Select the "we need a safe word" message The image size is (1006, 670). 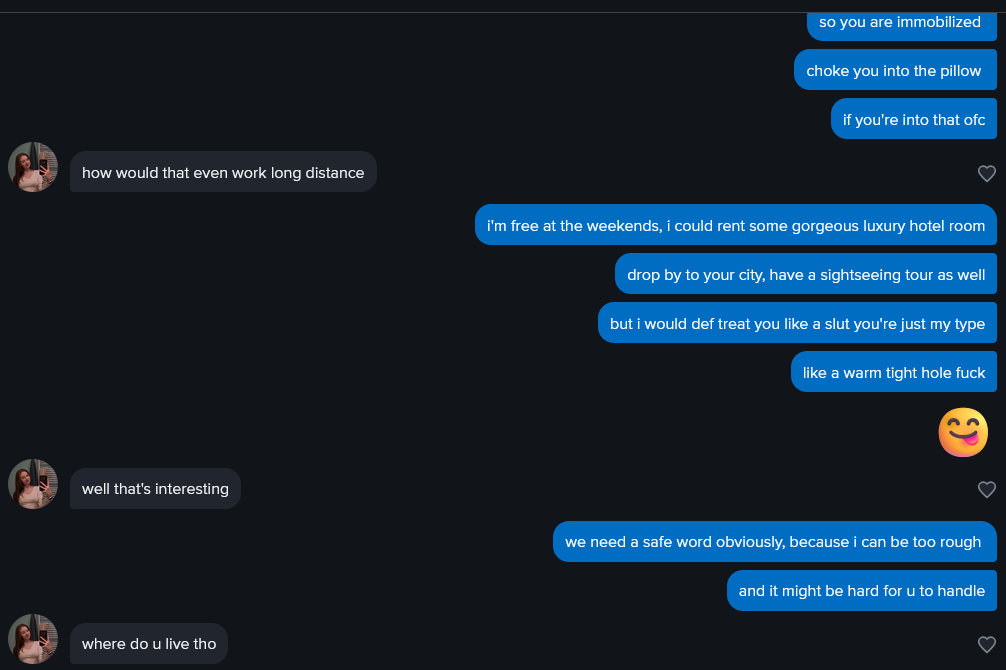click(773, 542)
